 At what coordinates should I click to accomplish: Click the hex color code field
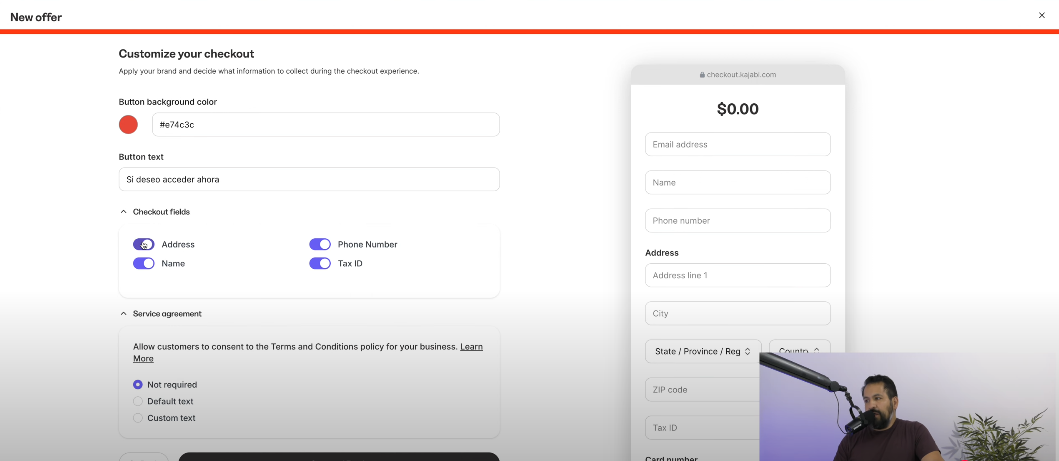coord(325,124)
